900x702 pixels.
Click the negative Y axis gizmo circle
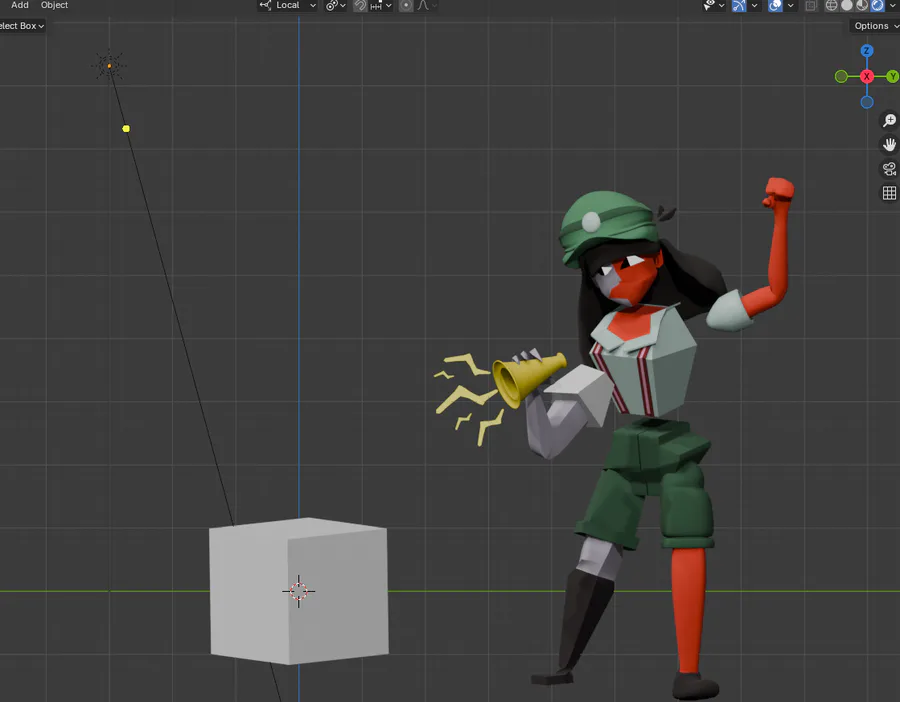coord(841,76)
